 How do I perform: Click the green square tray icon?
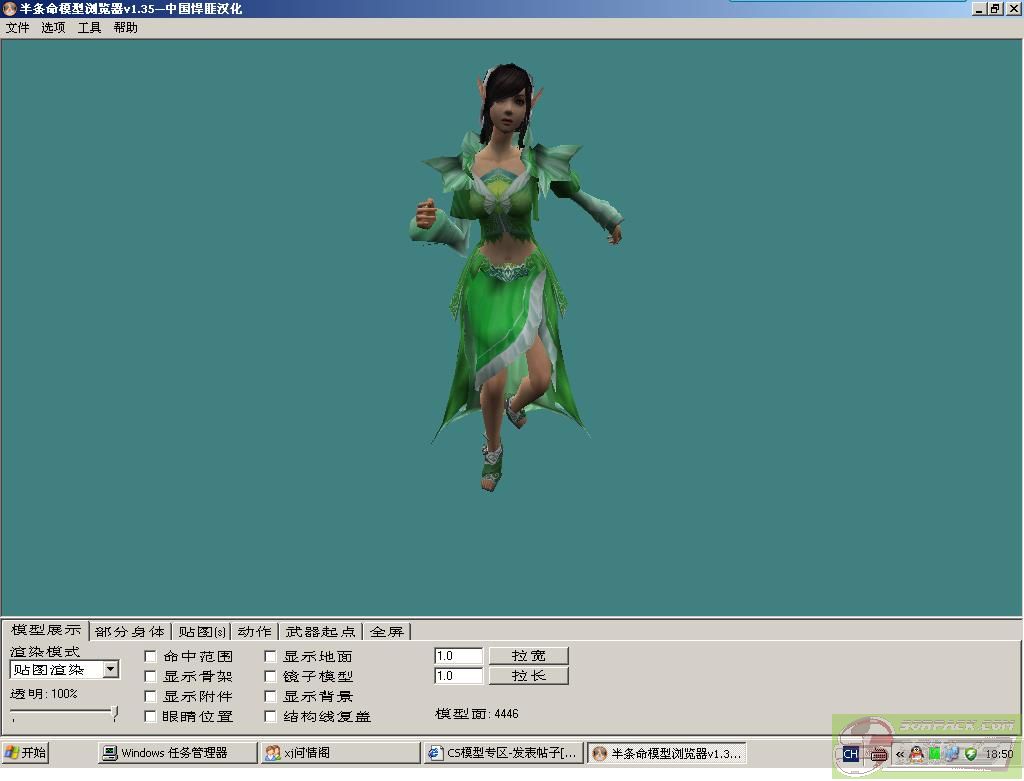click(x=934, y=754)
